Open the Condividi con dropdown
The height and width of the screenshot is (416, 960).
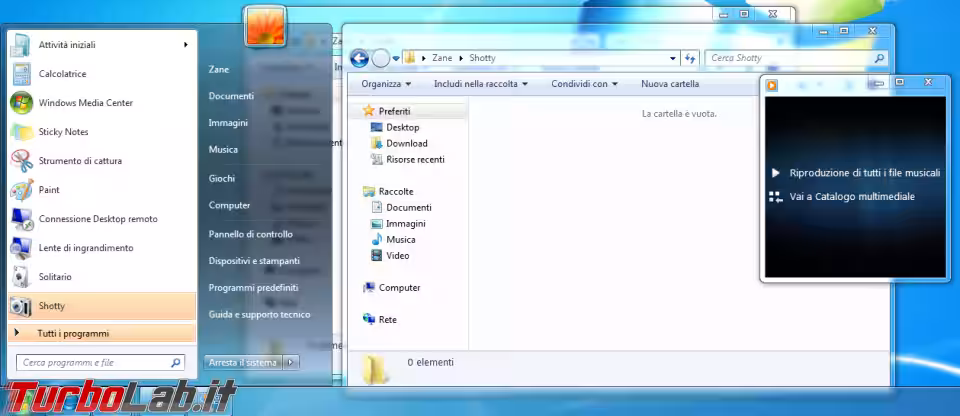click(584, 84)
